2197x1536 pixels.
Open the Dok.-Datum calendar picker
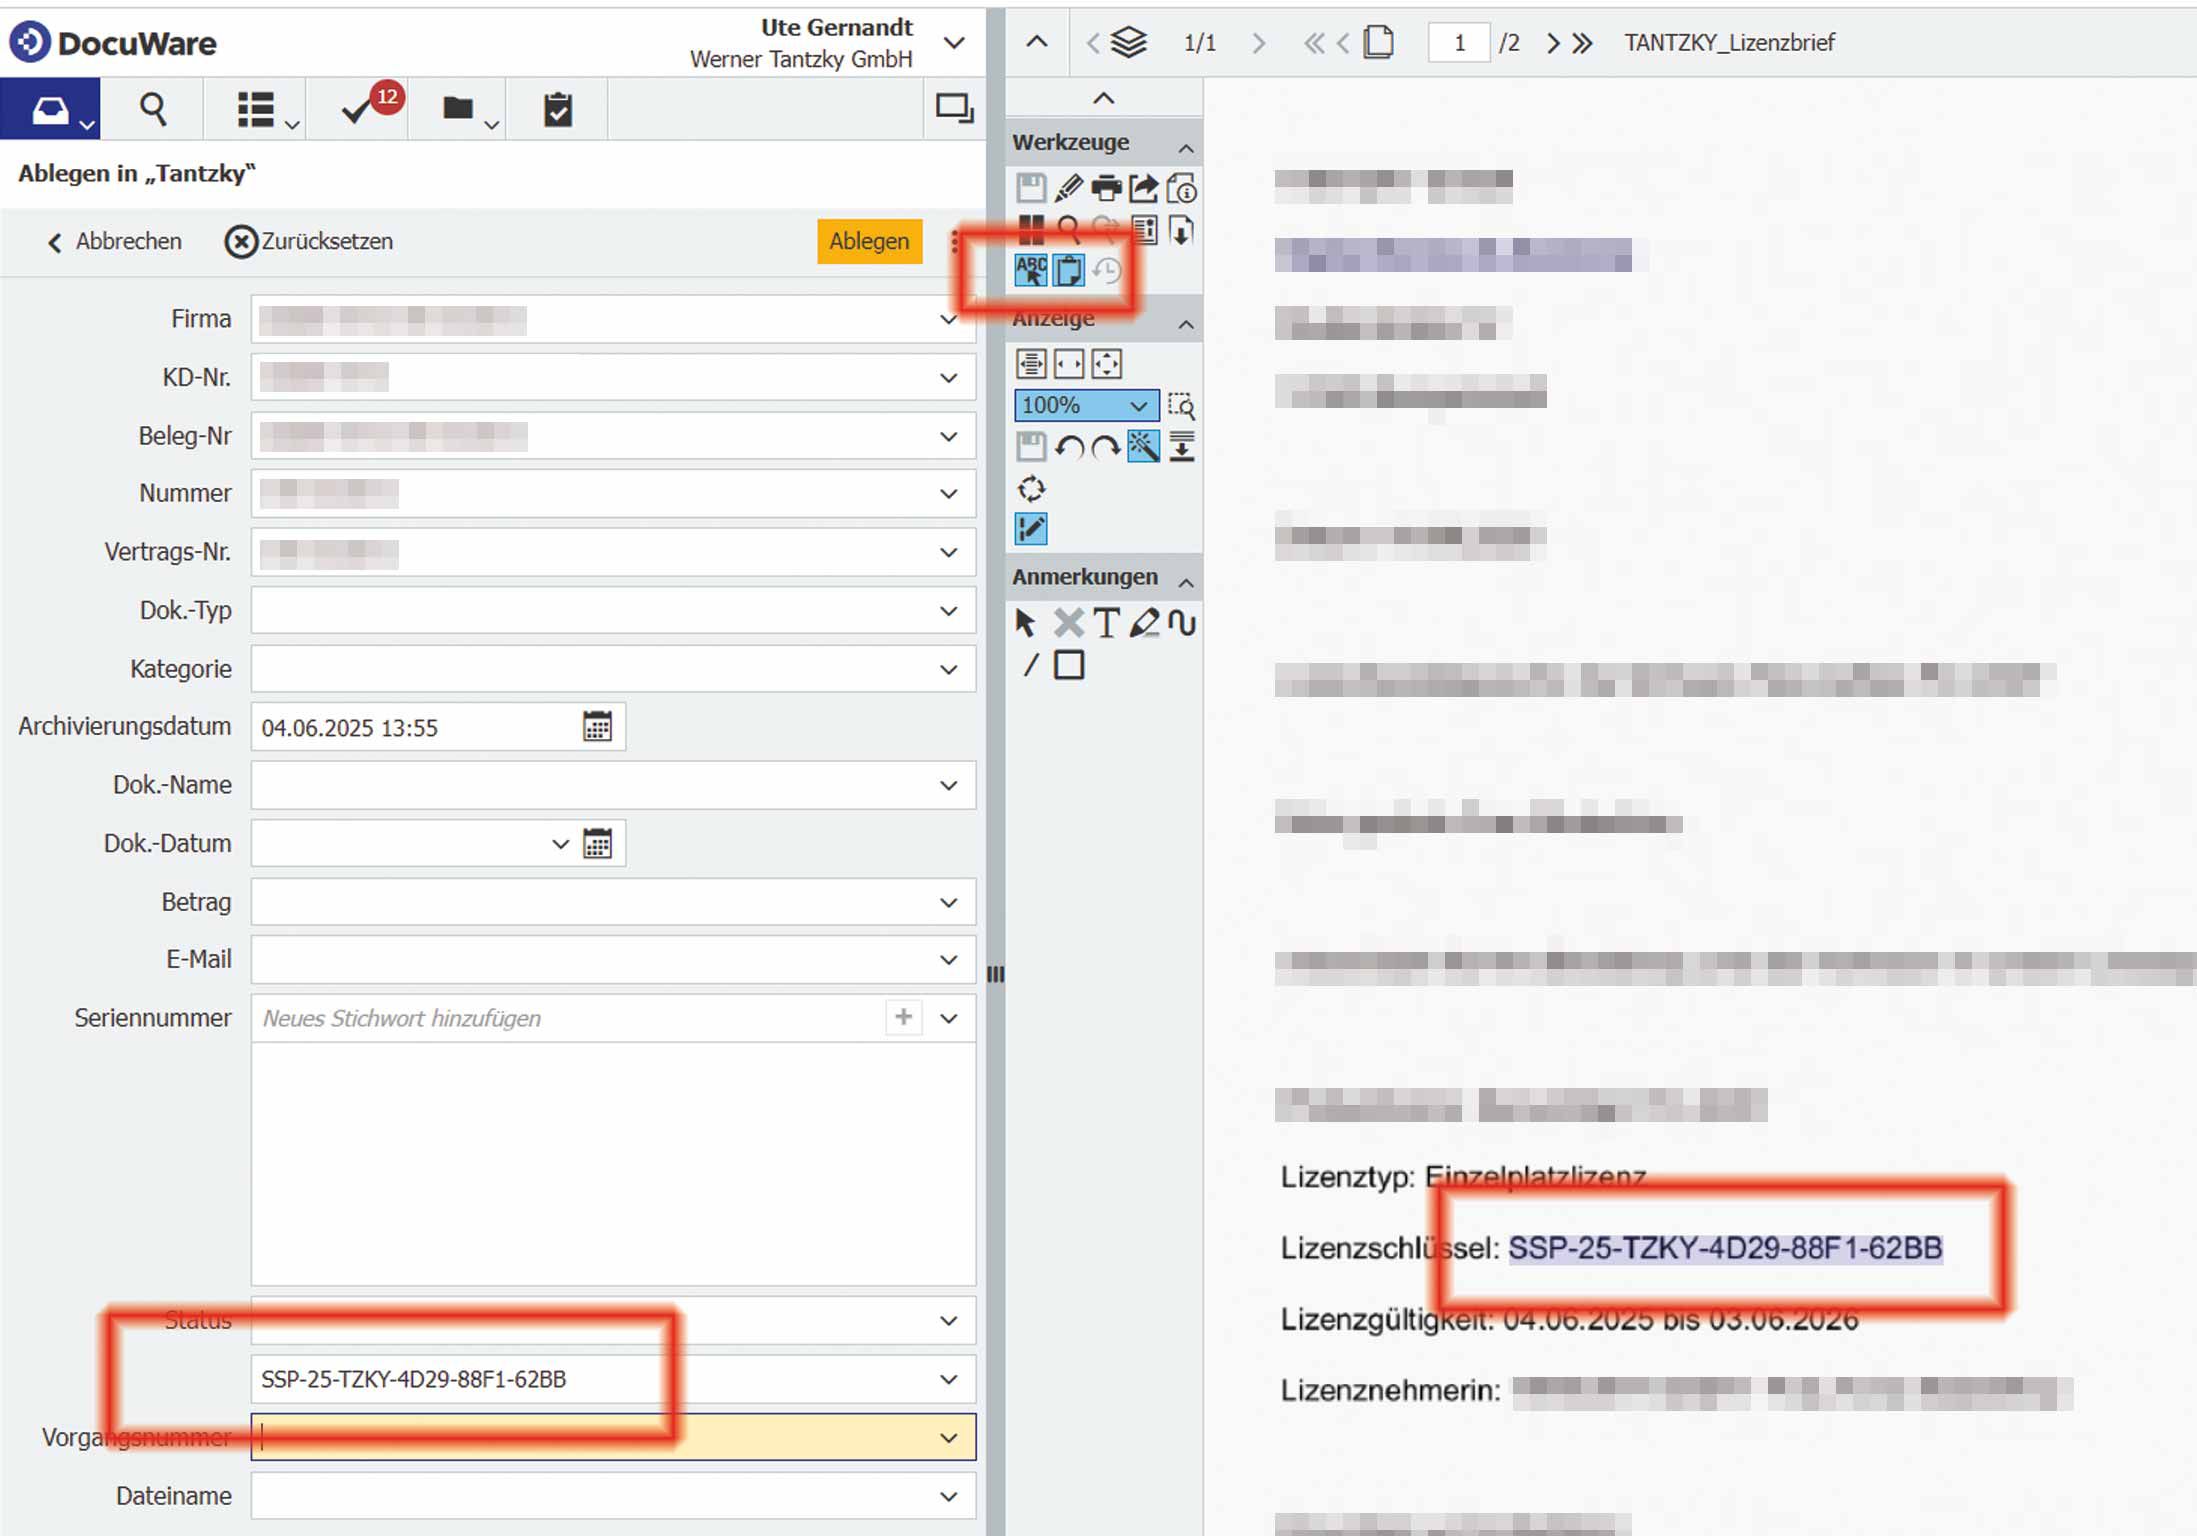(597, 844)
